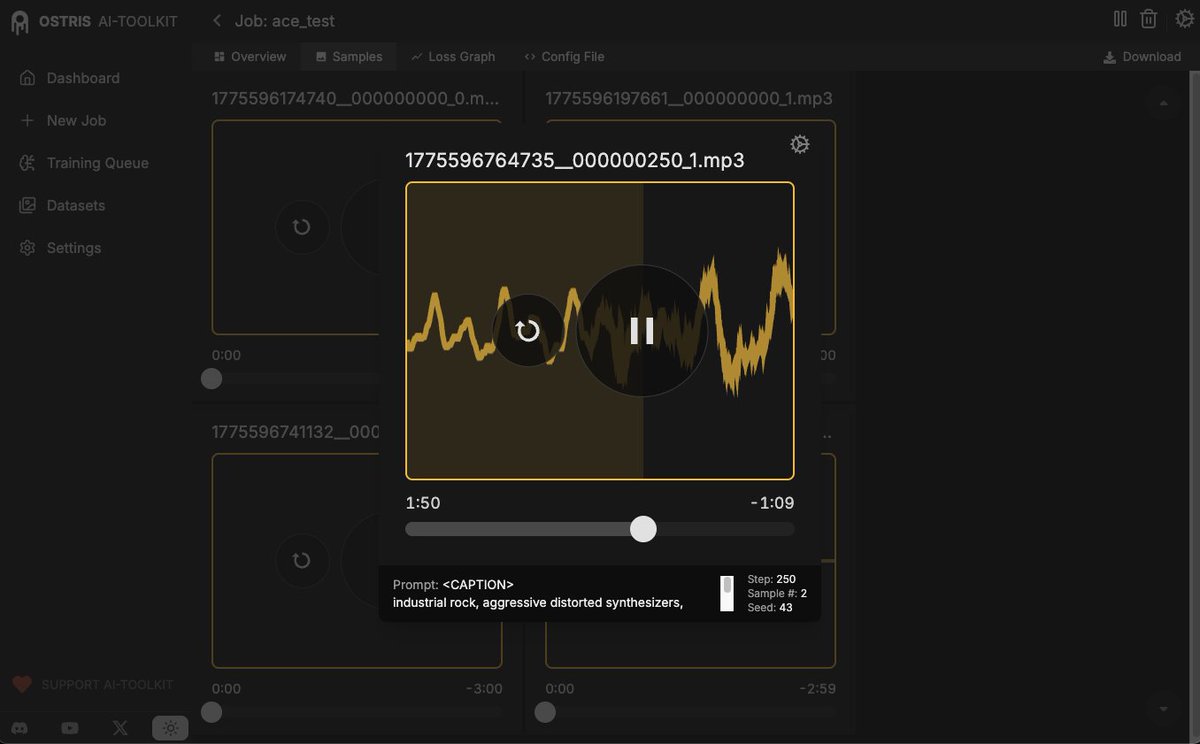Click the Ostris AI-Toolkit logo
Screen dimensions: 1200x744
[94, 21]
